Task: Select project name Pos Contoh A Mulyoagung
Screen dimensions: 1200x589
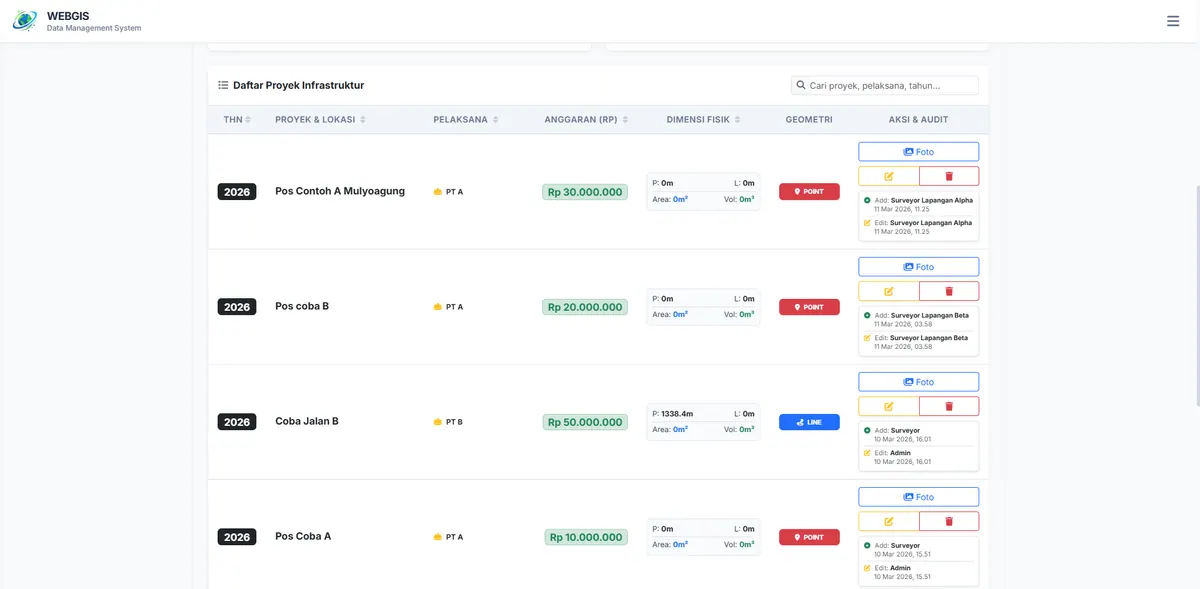Action: coord(340,191)
